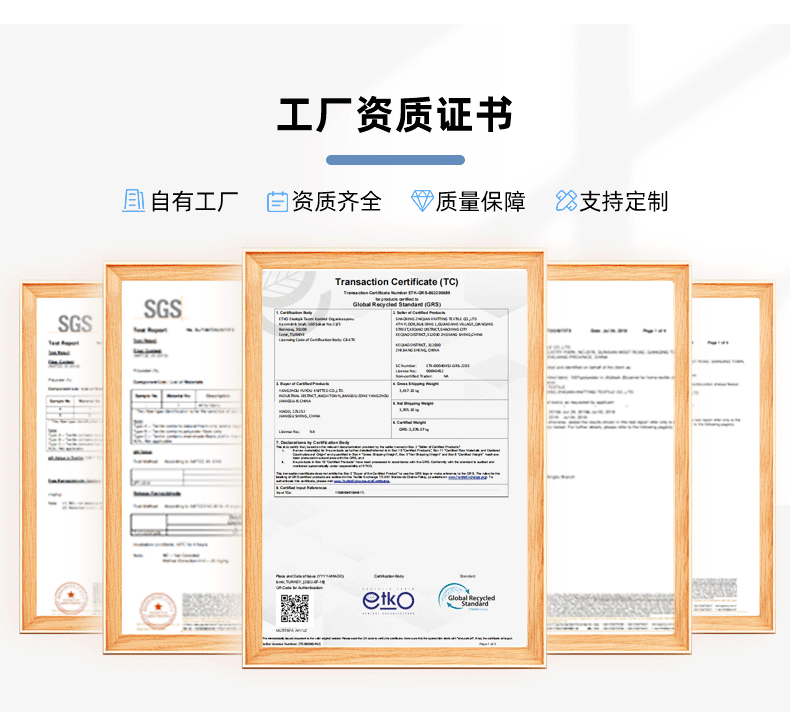The image size is (790, 712).
Task: Click the diamond icon beside 质量保障
Action: (x=422, y=201)
